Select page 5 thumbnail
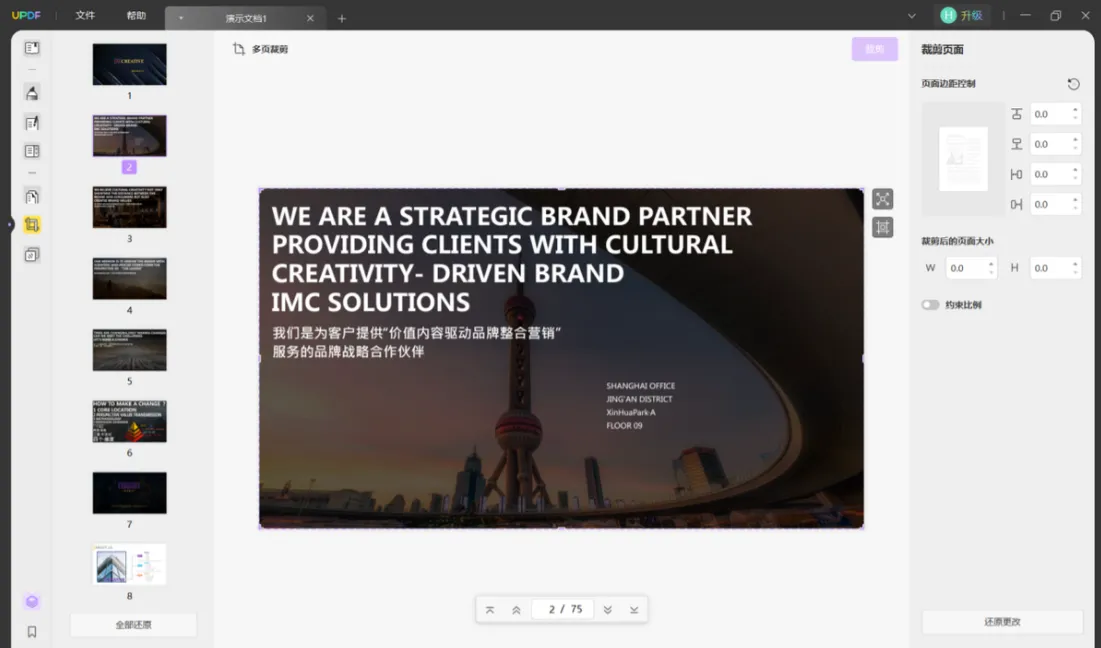1101x648 pixels. (x=130, y=350)
